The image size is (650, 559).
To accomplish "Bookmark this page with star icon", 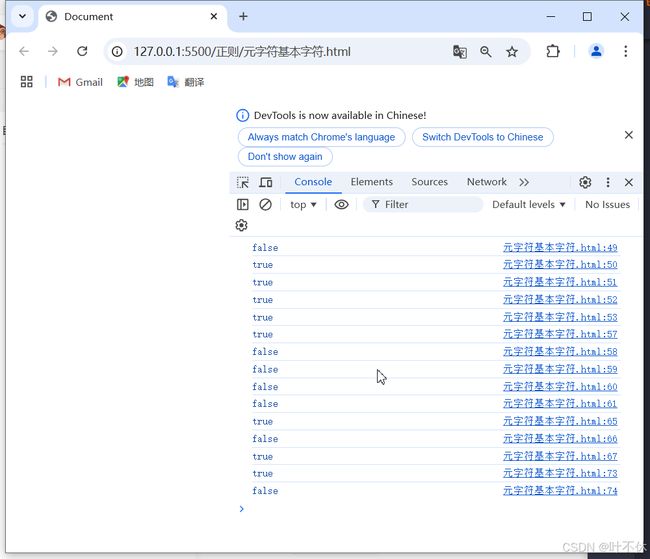I will [512, 52].
